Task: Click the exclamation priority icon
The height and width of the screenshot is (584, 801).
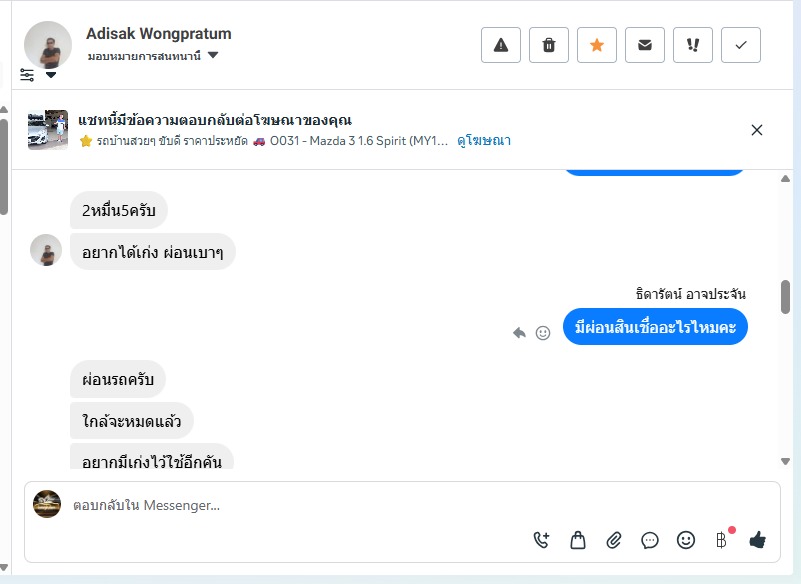Action: [693, 45]
